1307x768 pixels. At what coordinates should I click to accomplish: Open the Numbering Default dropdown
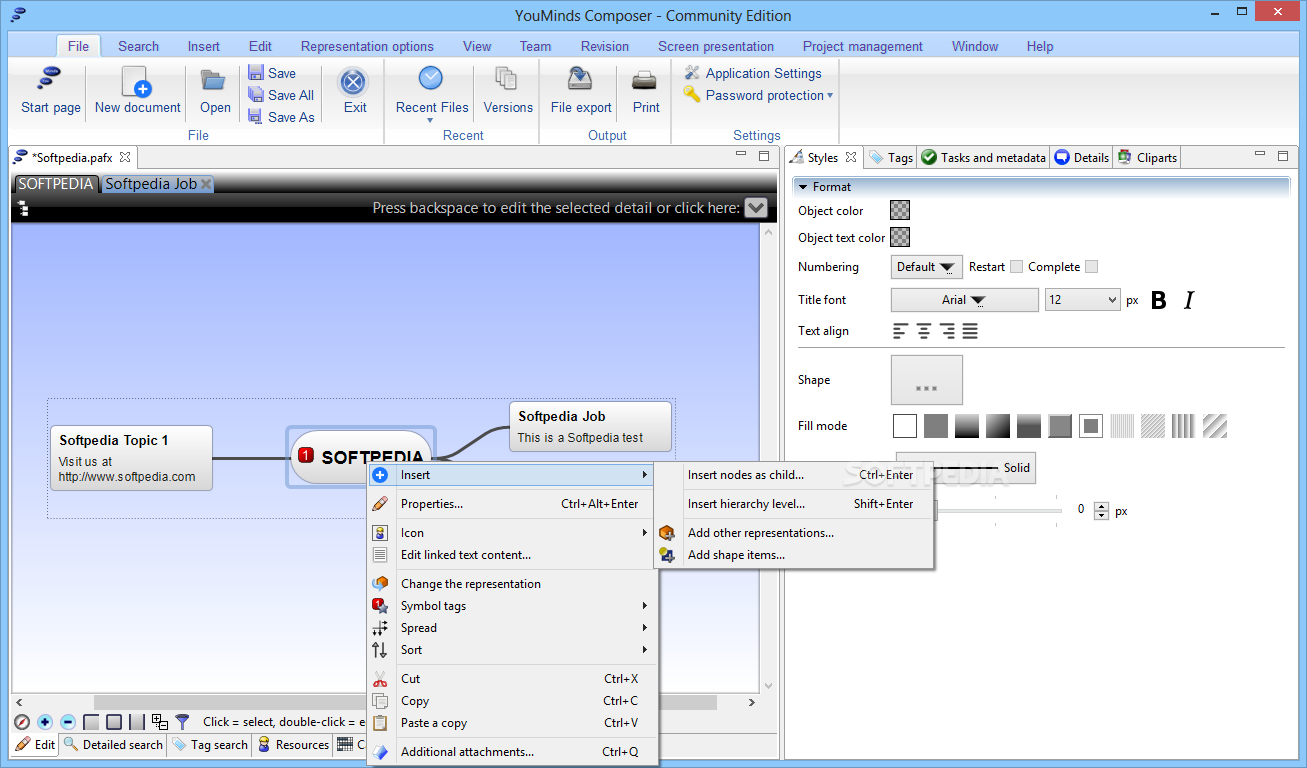(x=926, y=267)
